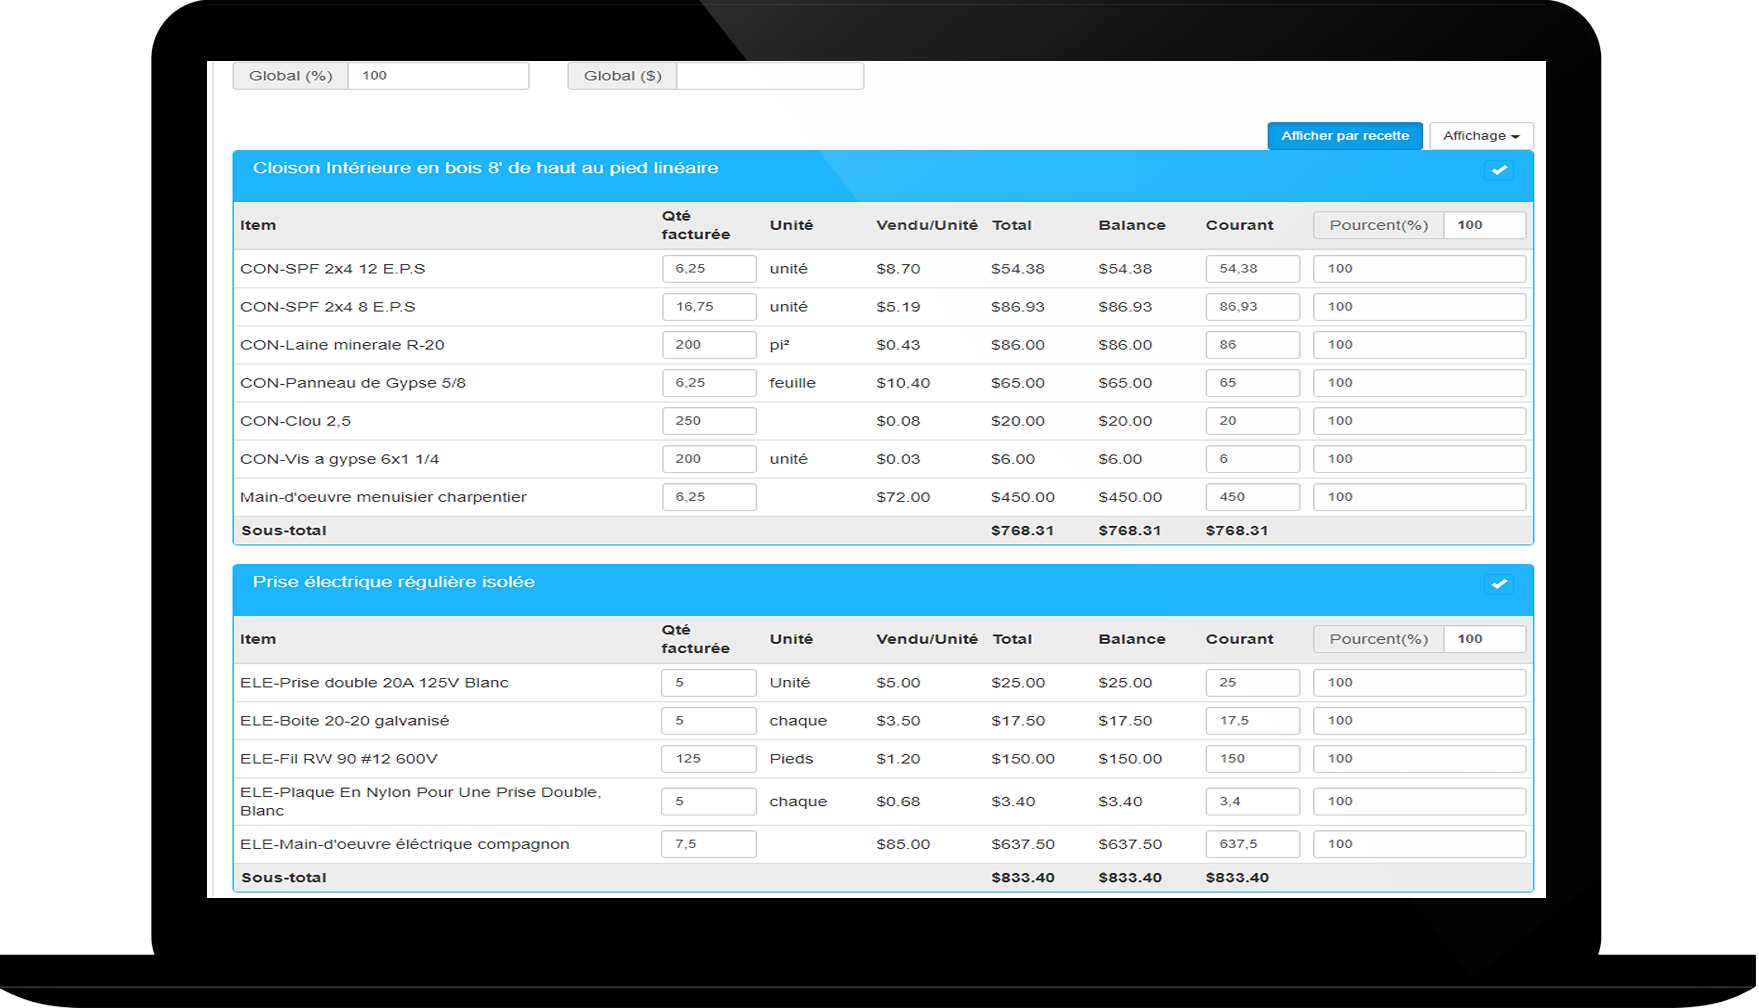Click Courant field for Main-d'oeuvre menuisier charpentier

coord(1252,497)
